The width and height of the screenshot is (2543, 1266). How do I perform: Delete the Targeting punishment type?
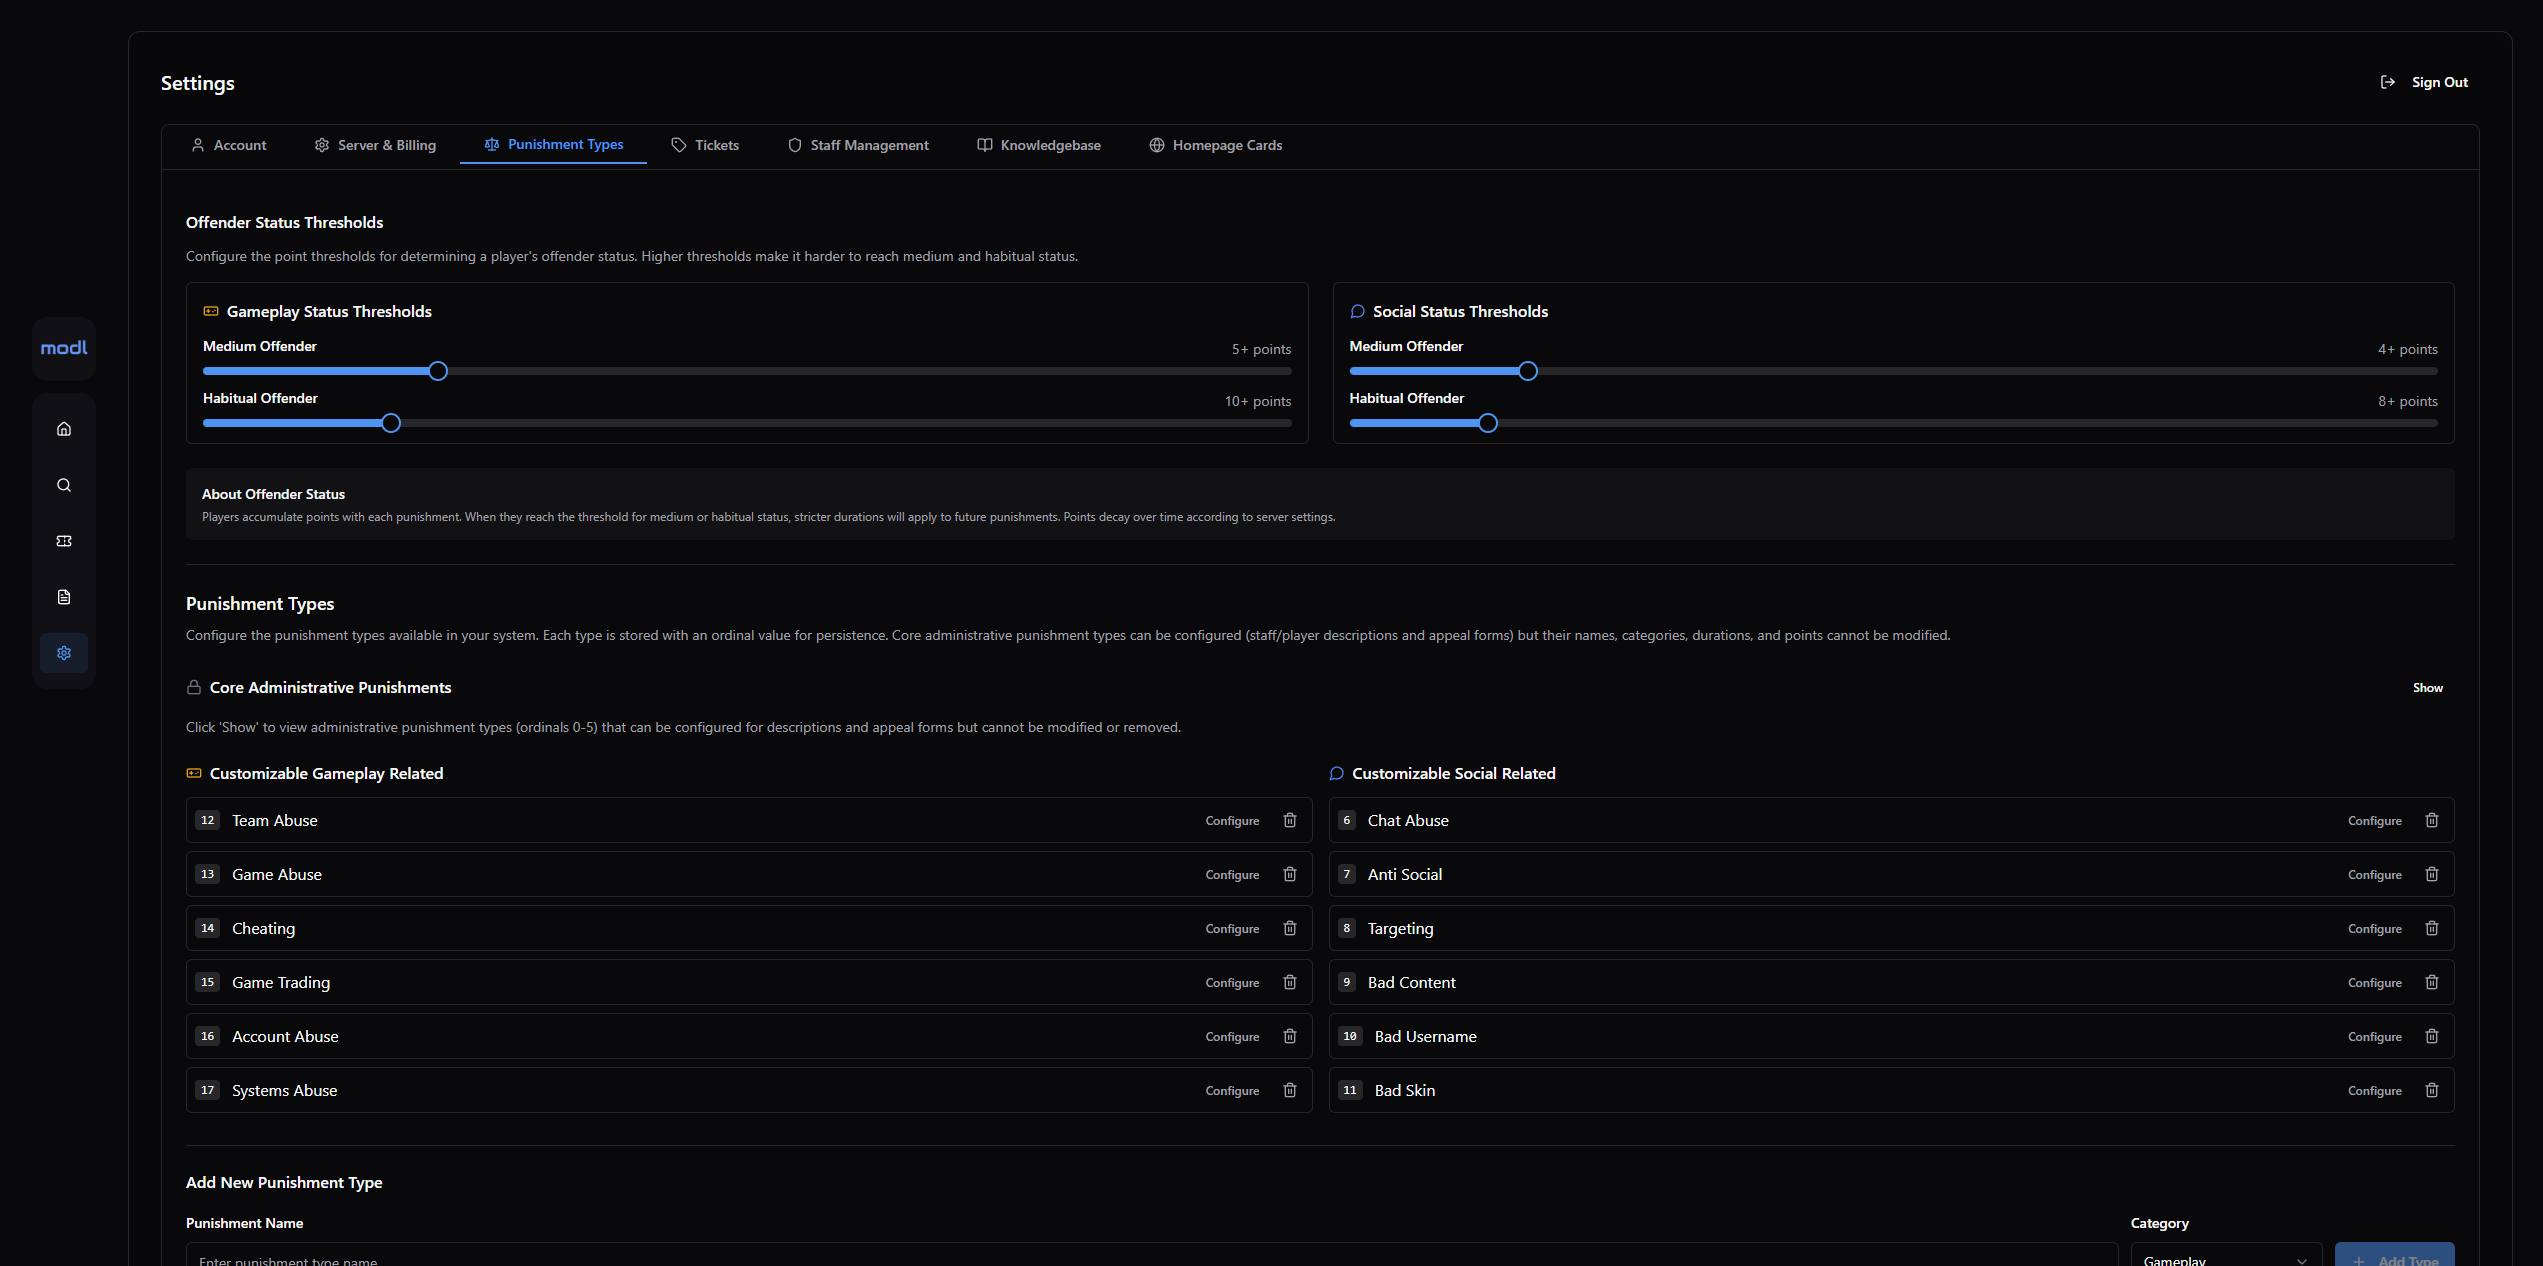pos(2432,928)
